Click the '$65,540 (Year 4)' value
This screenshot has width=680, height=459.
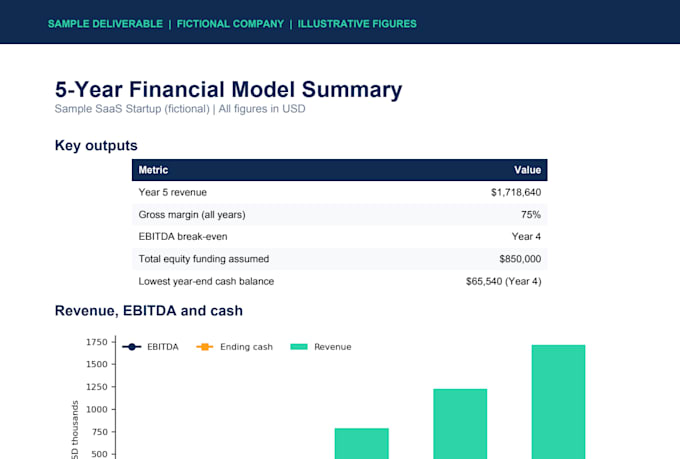(x=503, y=281)
